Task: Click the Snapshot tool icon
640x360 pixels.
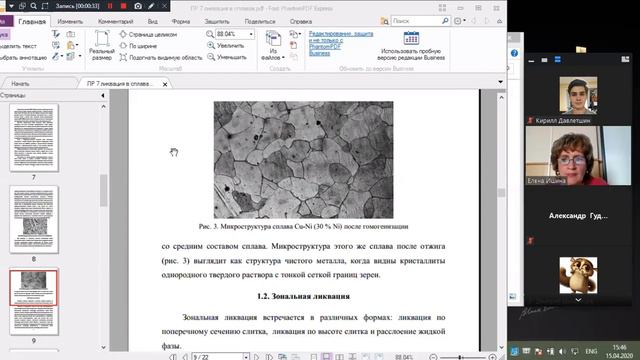Action: coord(71,34)
